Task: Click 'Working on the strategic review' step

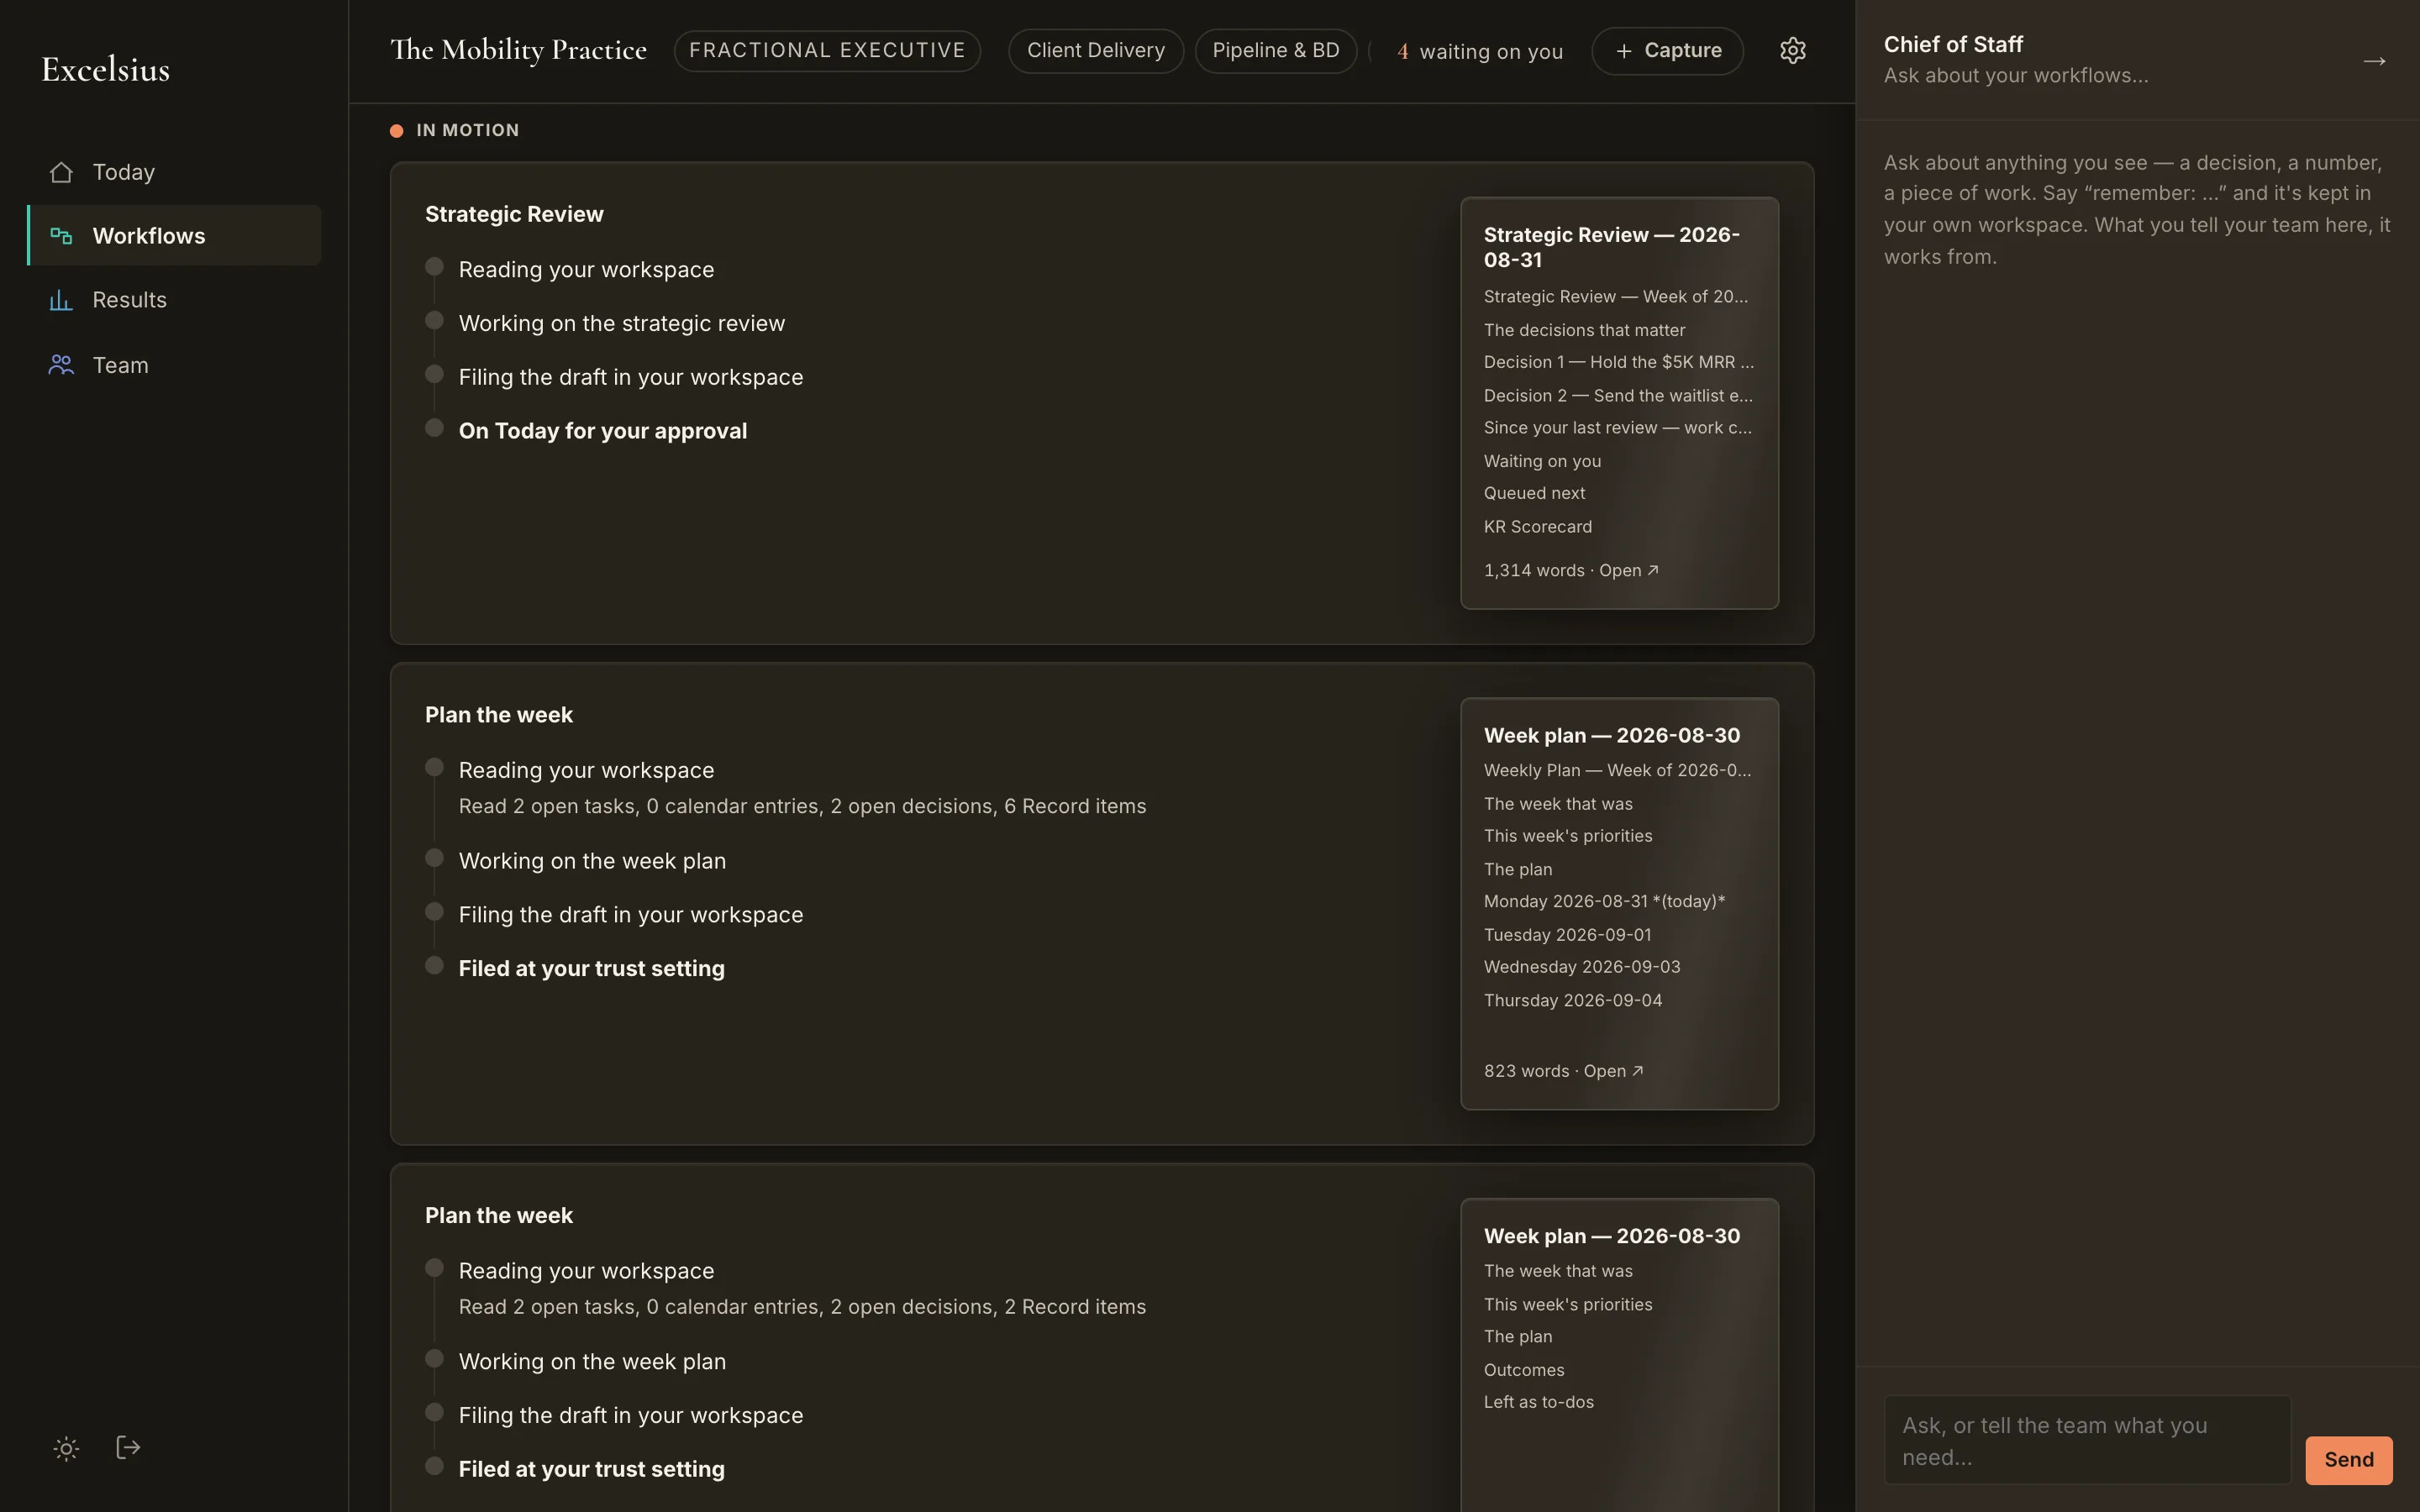Action: point(622,323)
